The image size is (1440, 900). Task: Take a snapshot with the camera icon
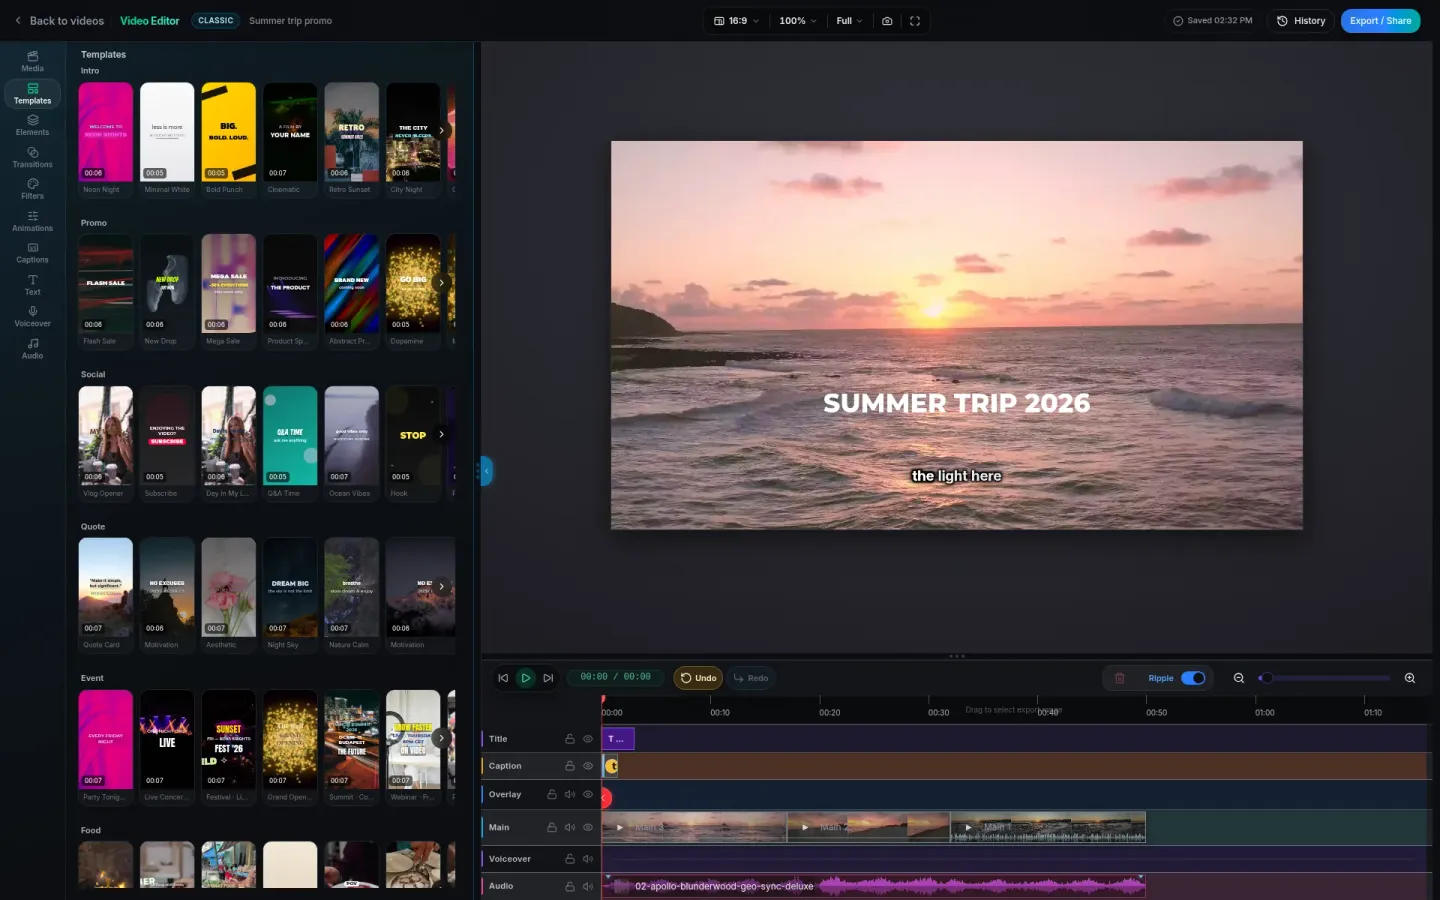pos(887,21)
